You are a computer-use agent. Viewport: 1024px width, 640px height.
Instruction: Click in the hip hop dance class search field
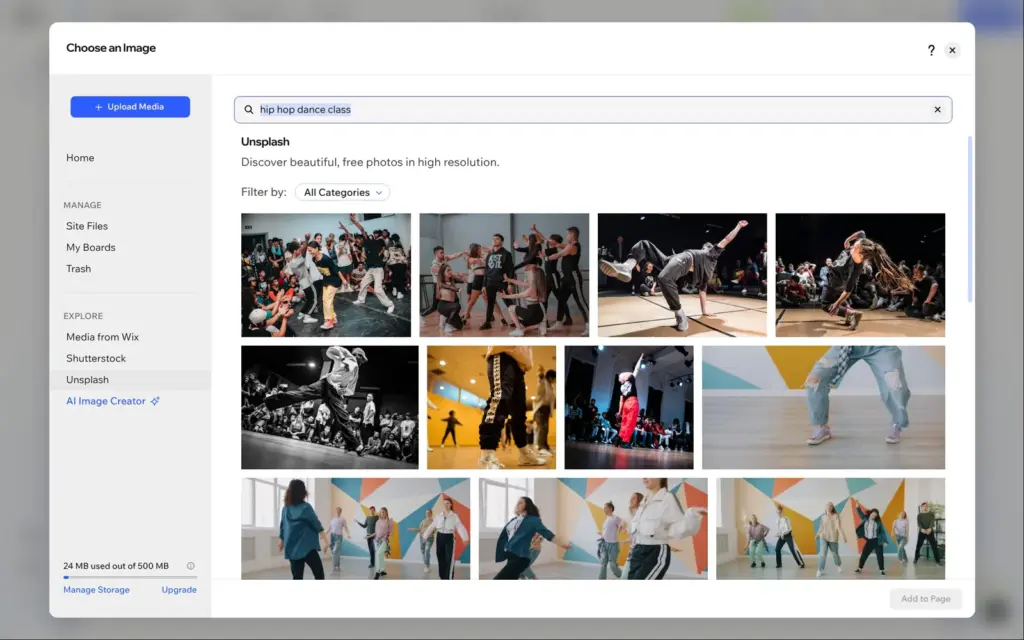[x=593, y=110]
